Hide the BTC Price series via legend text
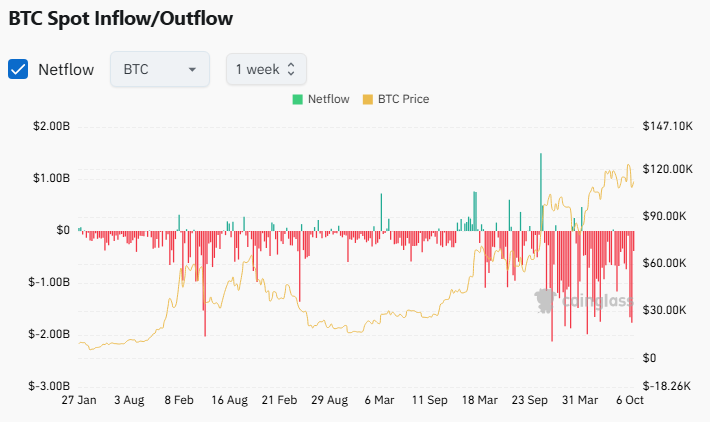Viewport: 710px width, 422px height. 402,100
